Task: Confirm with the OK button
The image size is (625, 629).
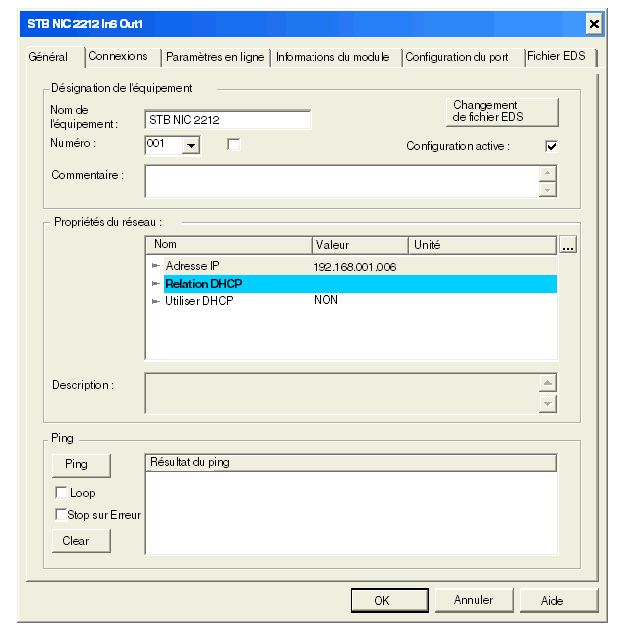Action: [390, 601]
